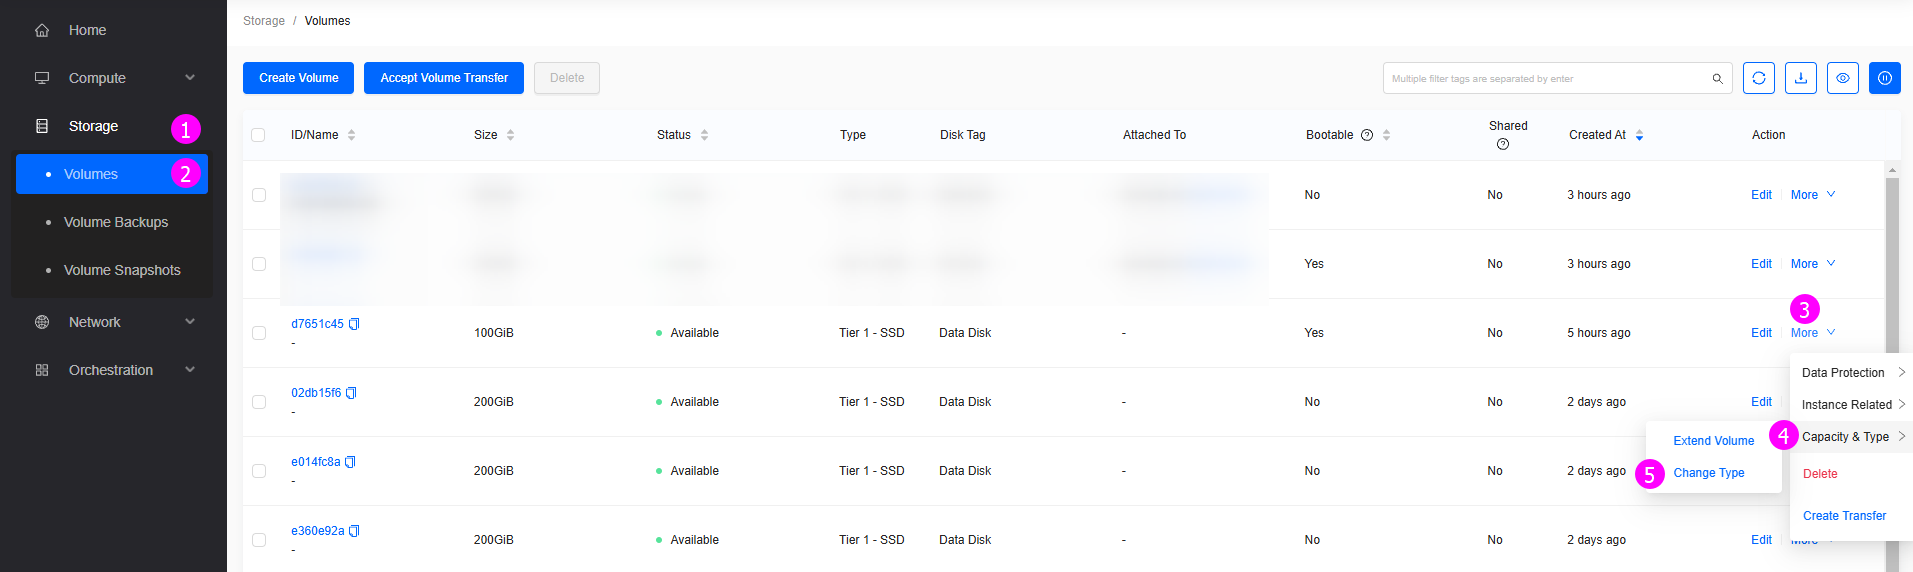Click the disabled Delete toolbar button
The width and height of the screenshot is (1913, 572).
567,78
